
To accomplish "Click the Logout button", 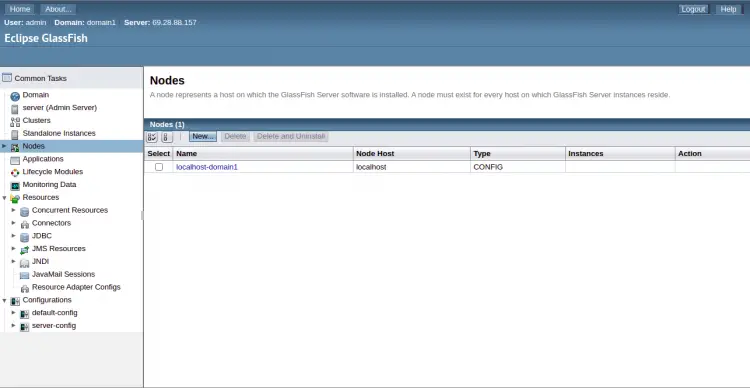I will pyautogui.click(x=693, y=9).
